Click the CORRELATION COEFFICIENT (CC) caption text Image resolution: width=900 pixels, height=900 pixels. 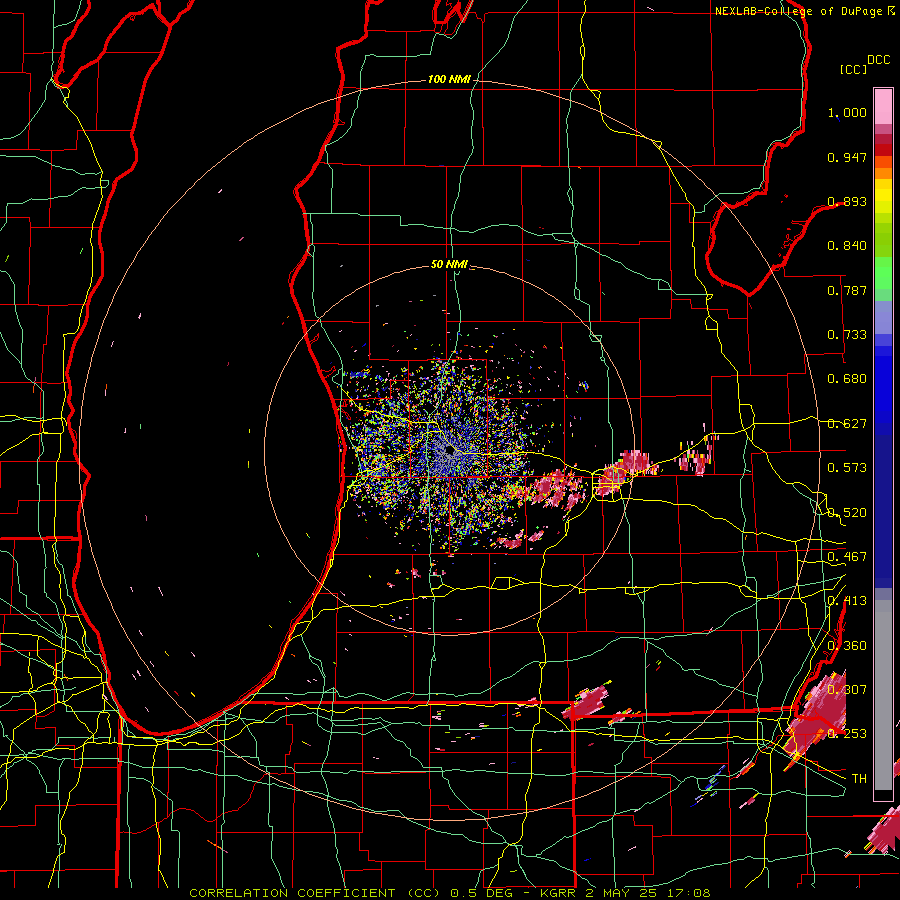coord(317,893)
